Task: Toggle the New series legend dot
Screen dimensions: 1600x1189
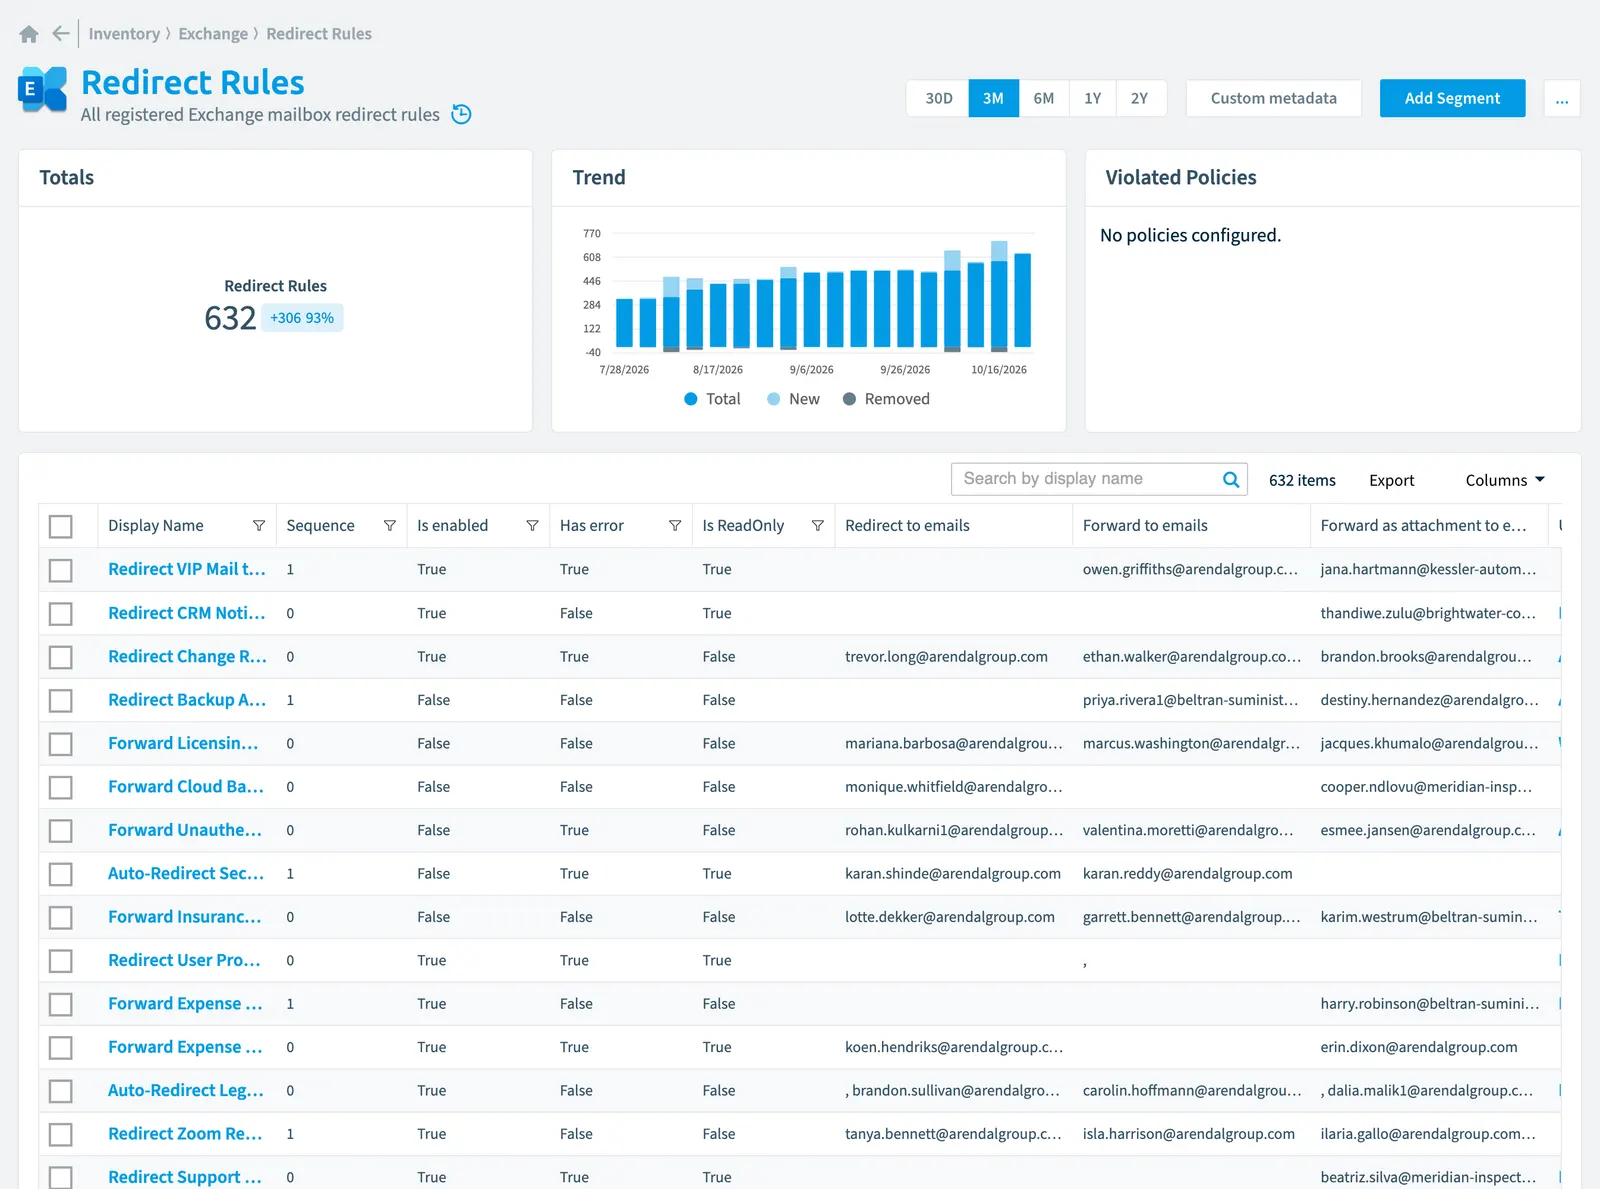Action: tap(773, 399)
